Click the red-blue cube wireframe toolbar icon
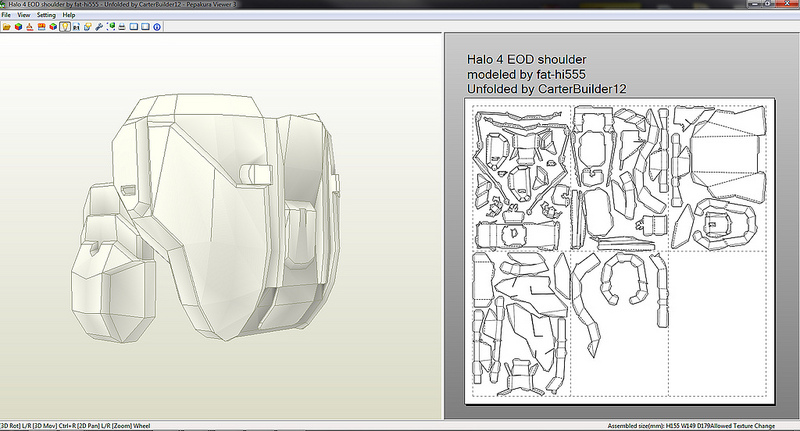800x431 pixels. click(53, 27)
